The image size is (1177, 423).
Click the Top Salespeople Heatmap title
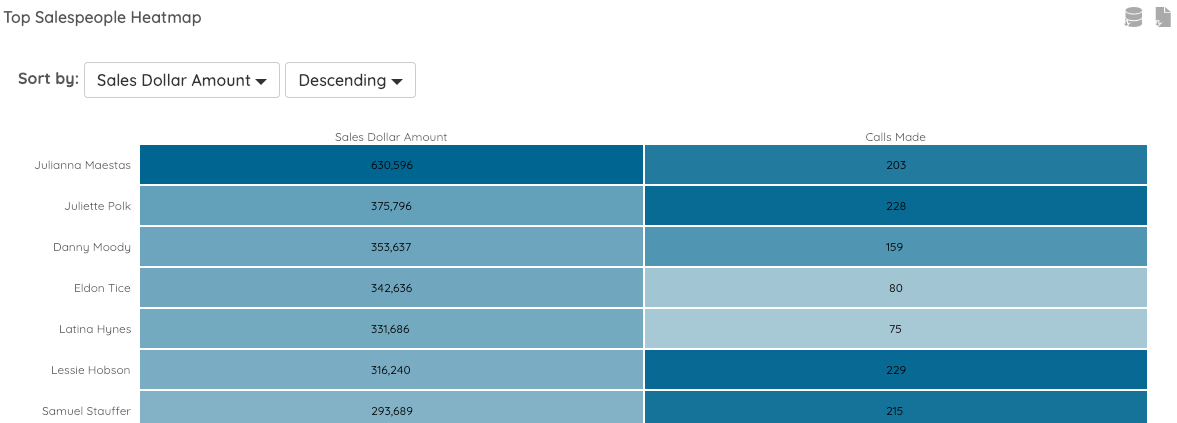click(103, 18)
